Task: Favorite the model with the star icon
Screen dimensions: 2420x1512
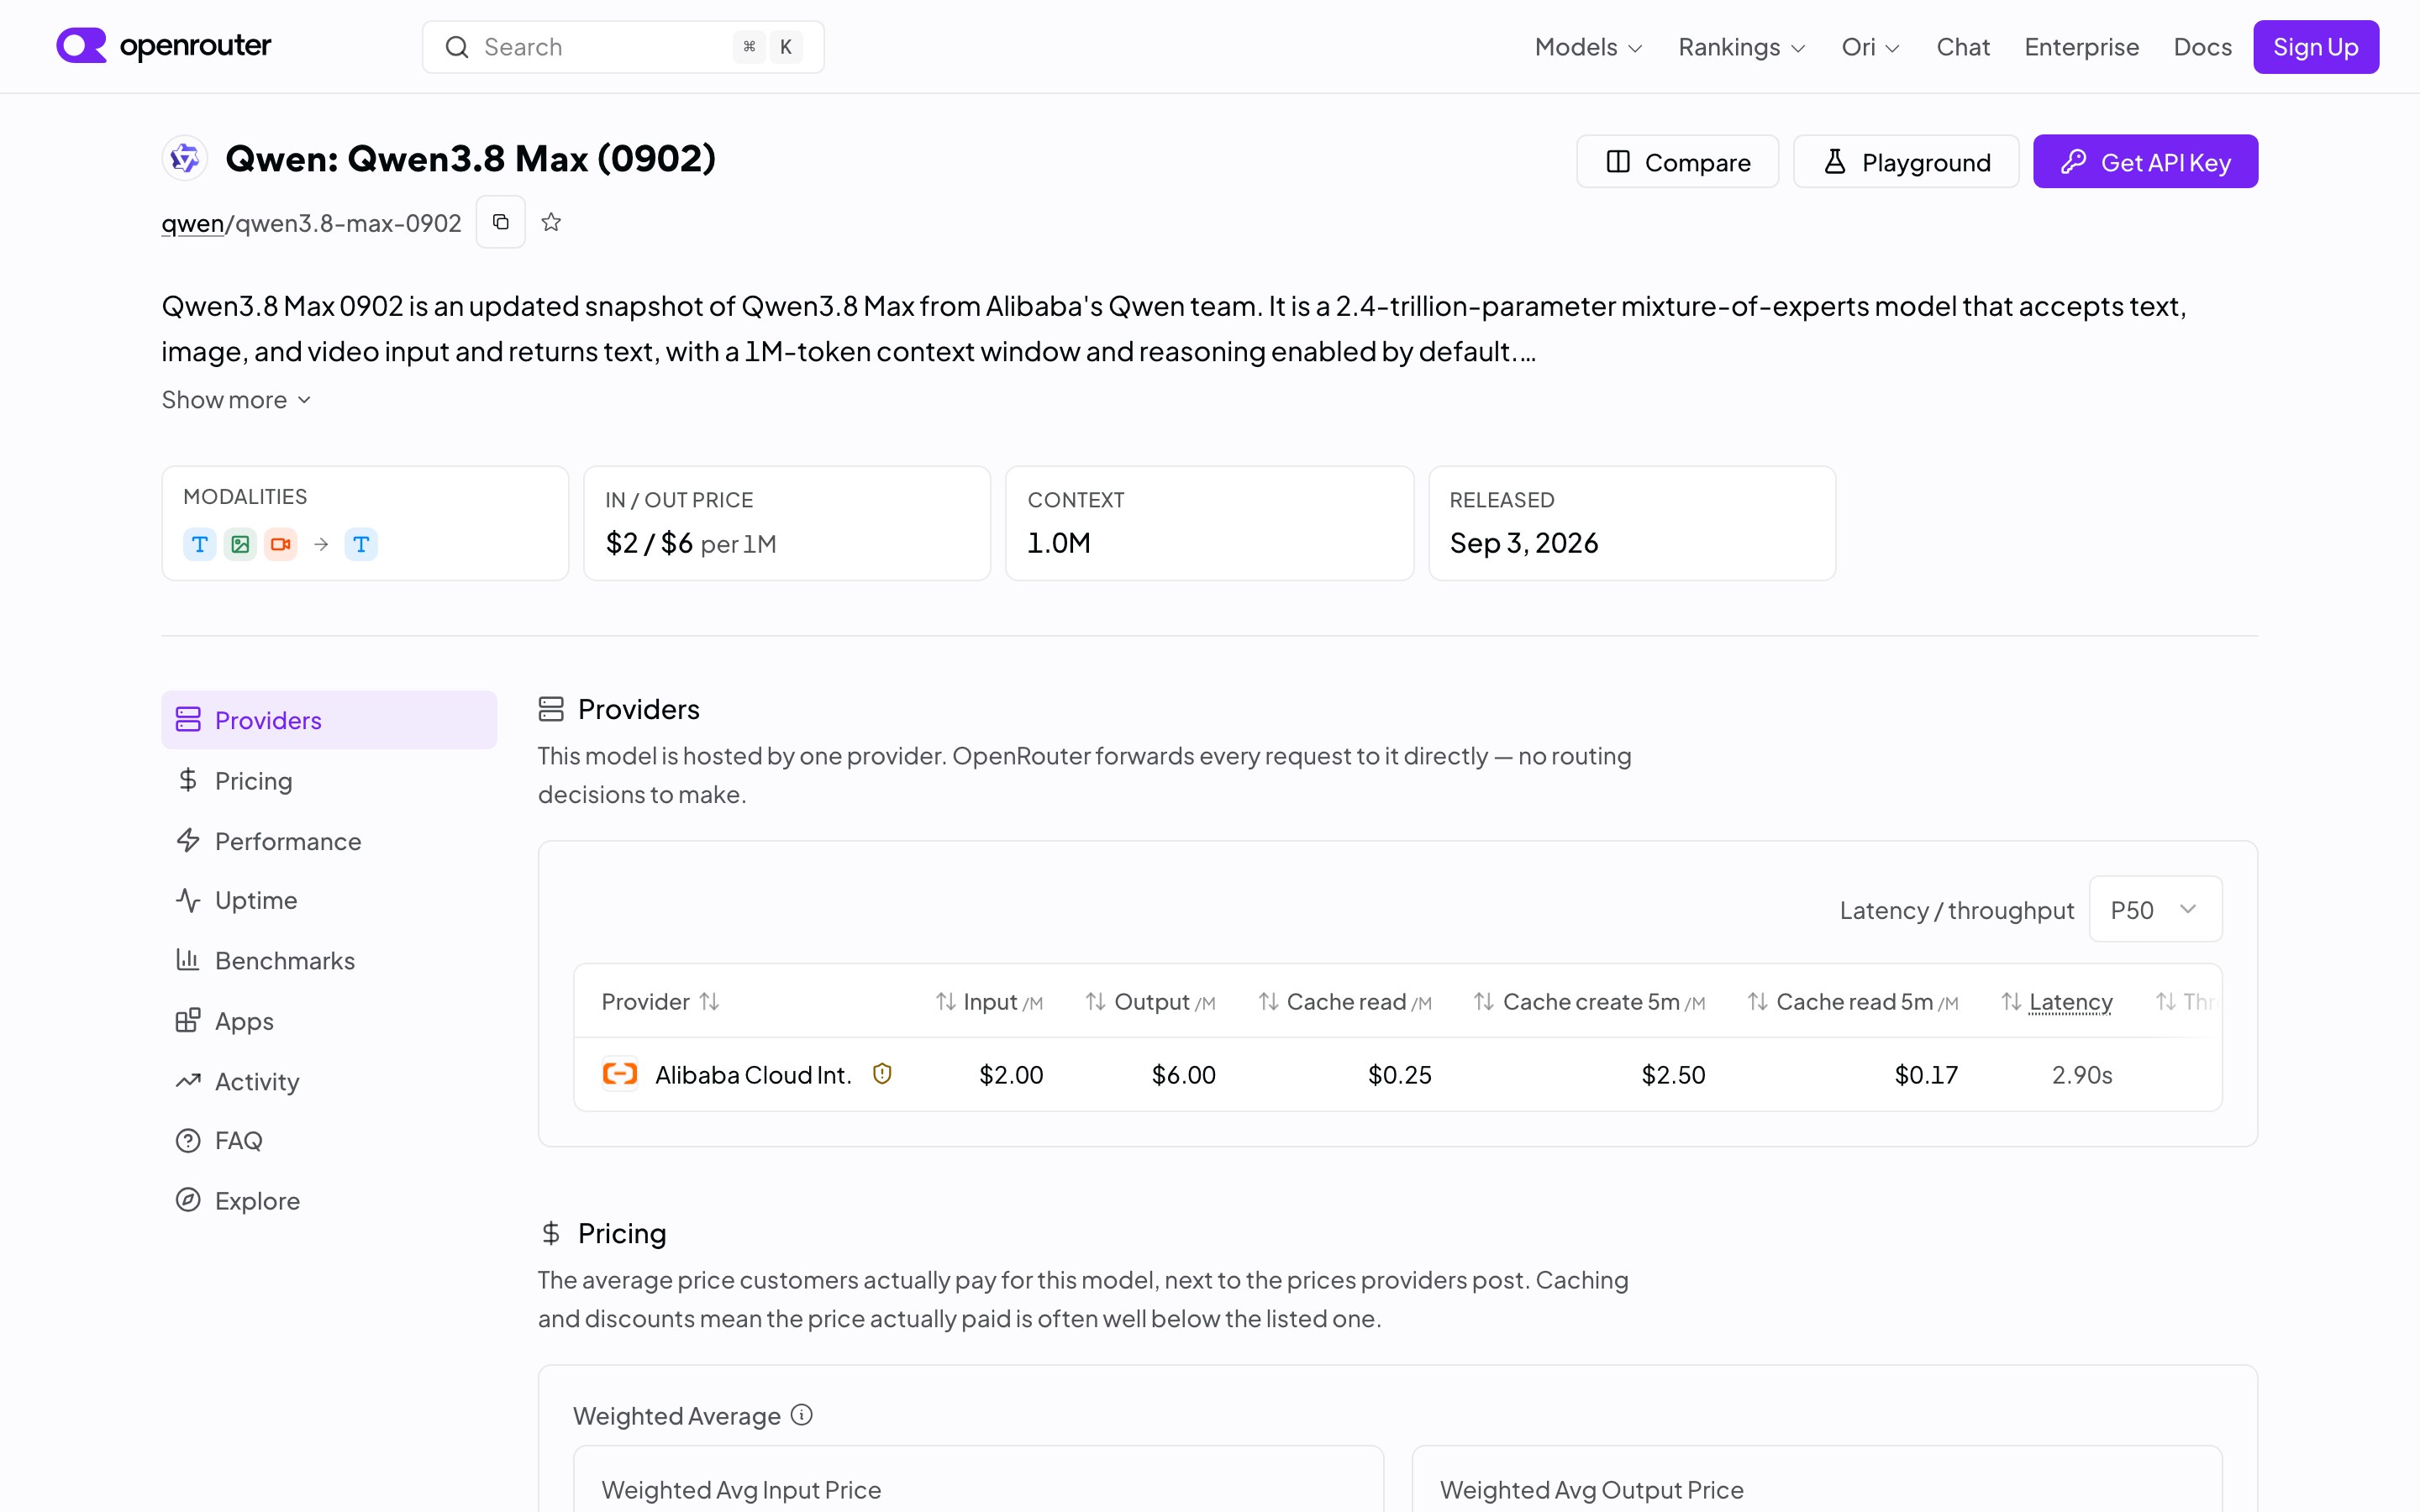Action: pyautogui.click(x=551, y=222)
